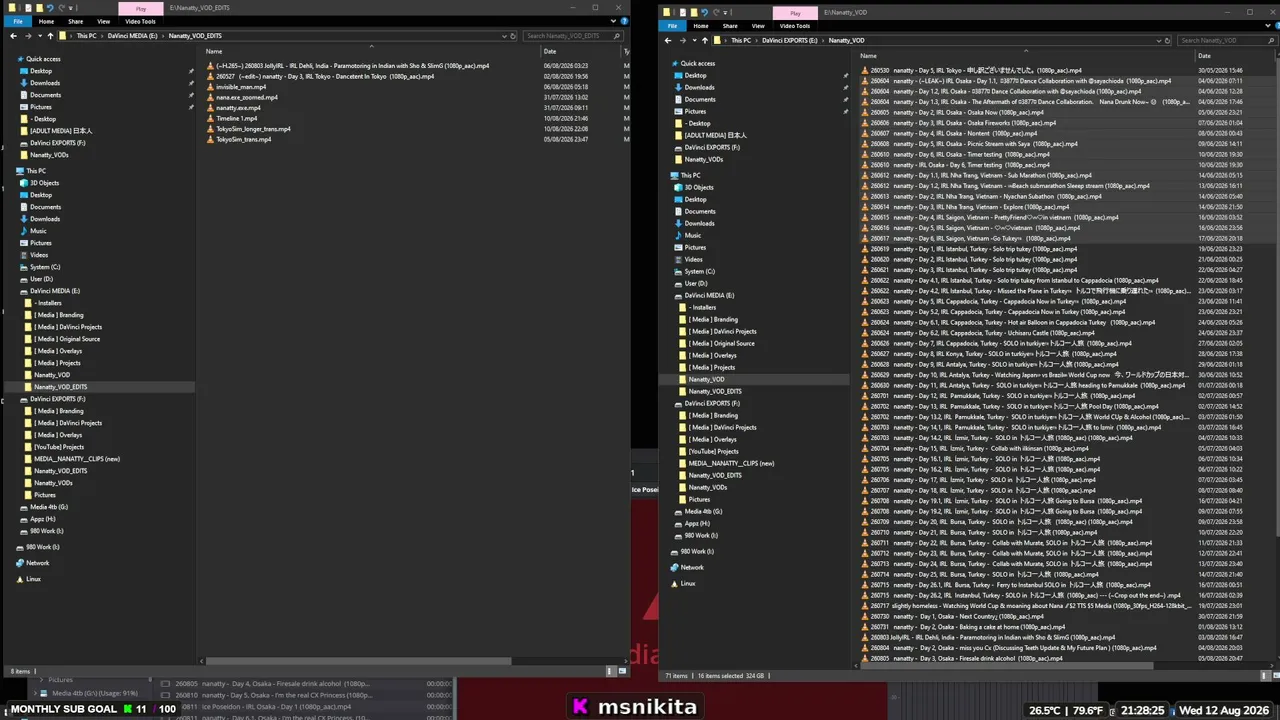Refresh the right Nanatty_VOD folder view
The width and height of the screenshot is (1280, 720).
[1168, 41]
